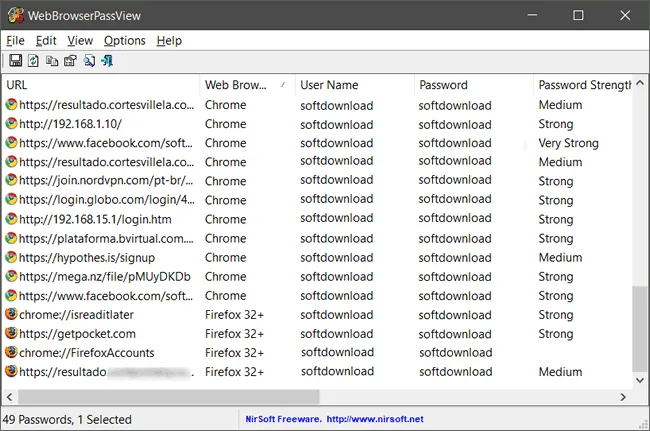This screenshot has height=431, width=650.
Task: Click user name cell in mega.nz row
Action: coord(337,276)
